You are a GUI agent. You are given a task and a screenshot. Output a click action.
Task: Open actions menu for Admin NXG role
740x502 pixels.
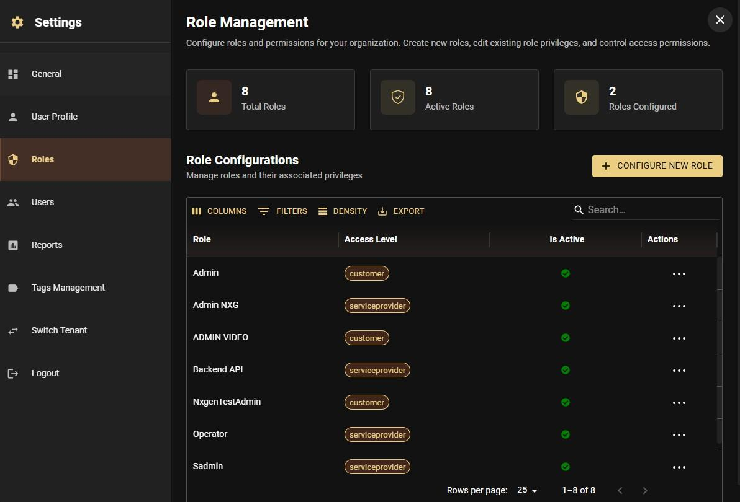[x=679, y=306]
